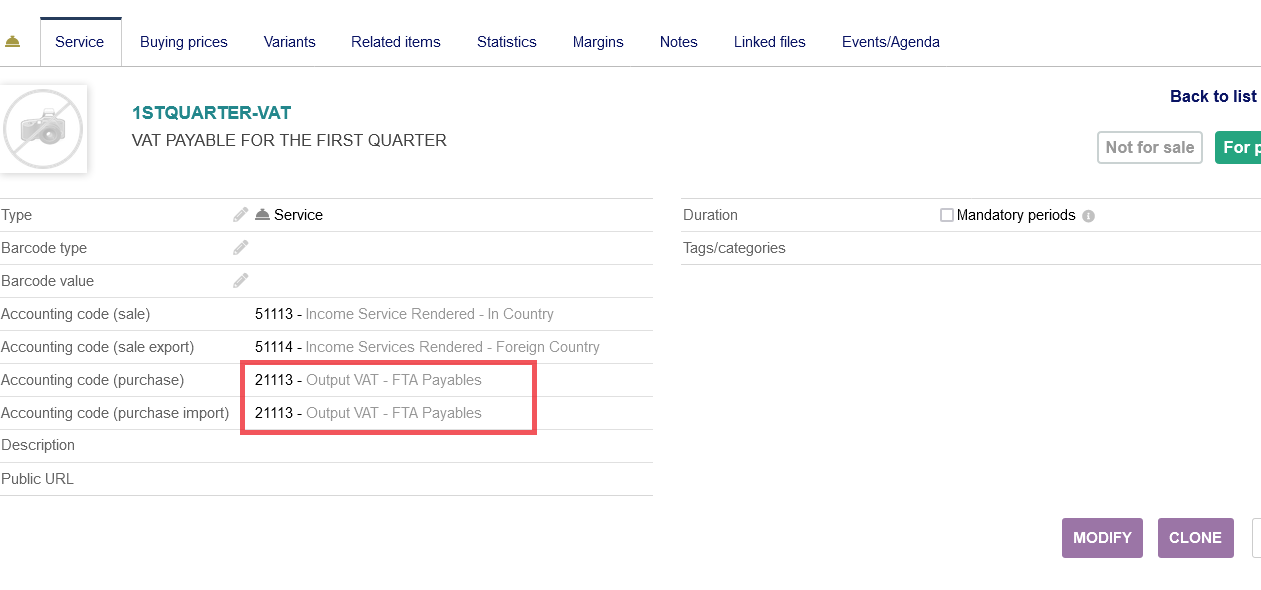Image resolution: width=1261 pixels, height=590 pixels.
Task: Open the Buying prices tab
Action: (x=184, y=42)
